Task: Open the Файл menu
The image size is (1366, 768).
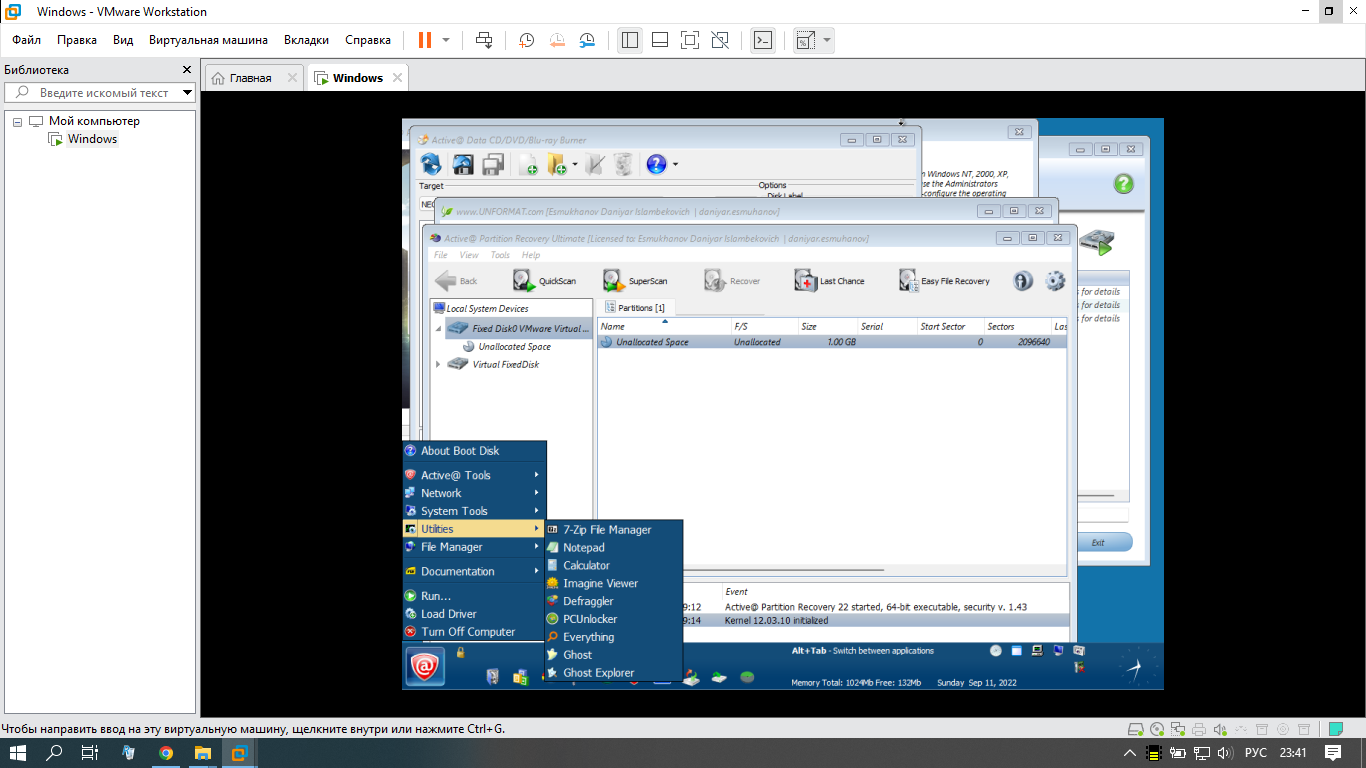Action: pos(27,40)
